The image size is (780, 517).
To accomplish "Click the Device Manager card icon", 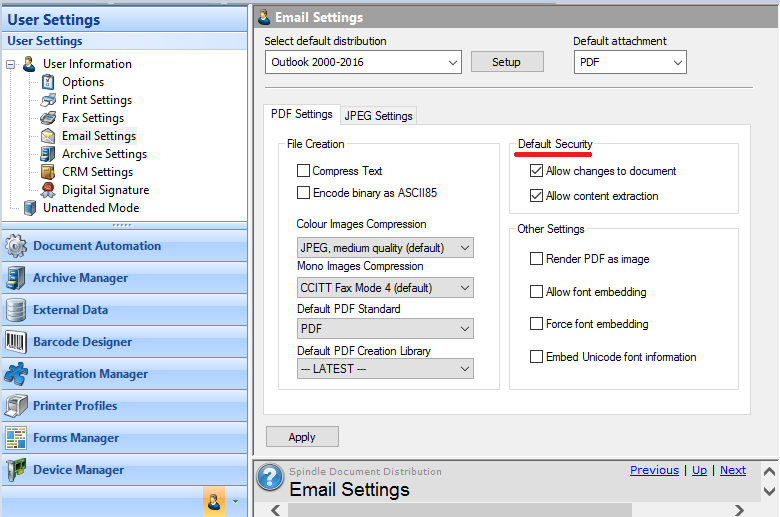I will (x=16, y=470).
